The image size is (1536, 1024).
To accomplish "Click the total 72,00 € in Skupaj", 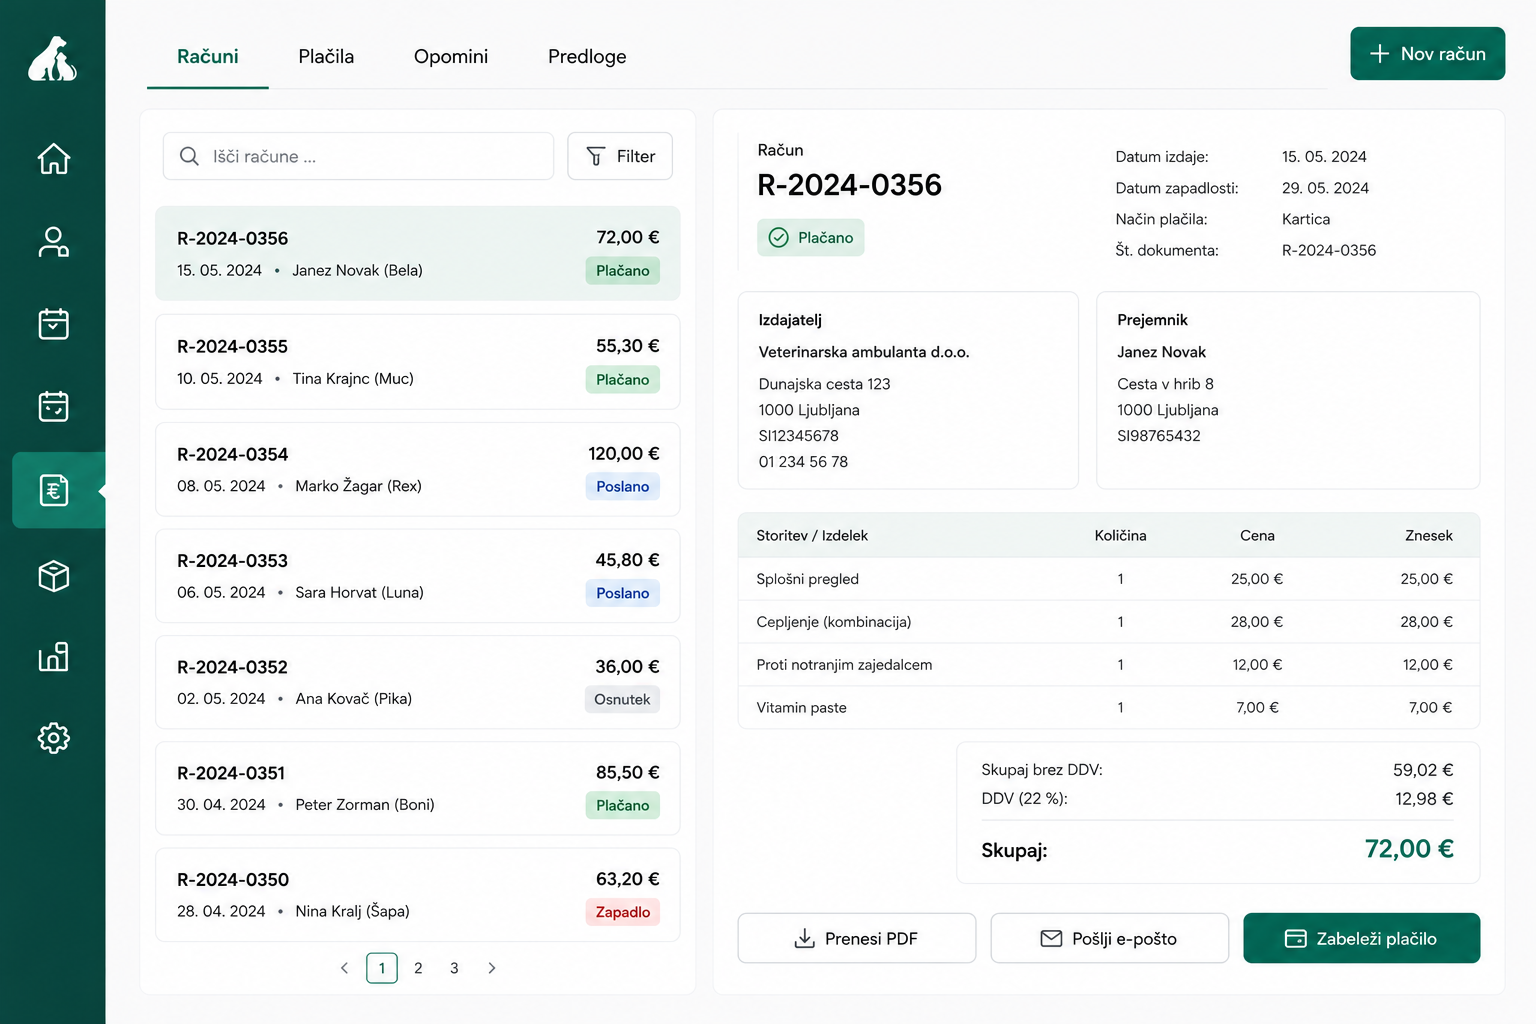I will (x=1409, y=849).
